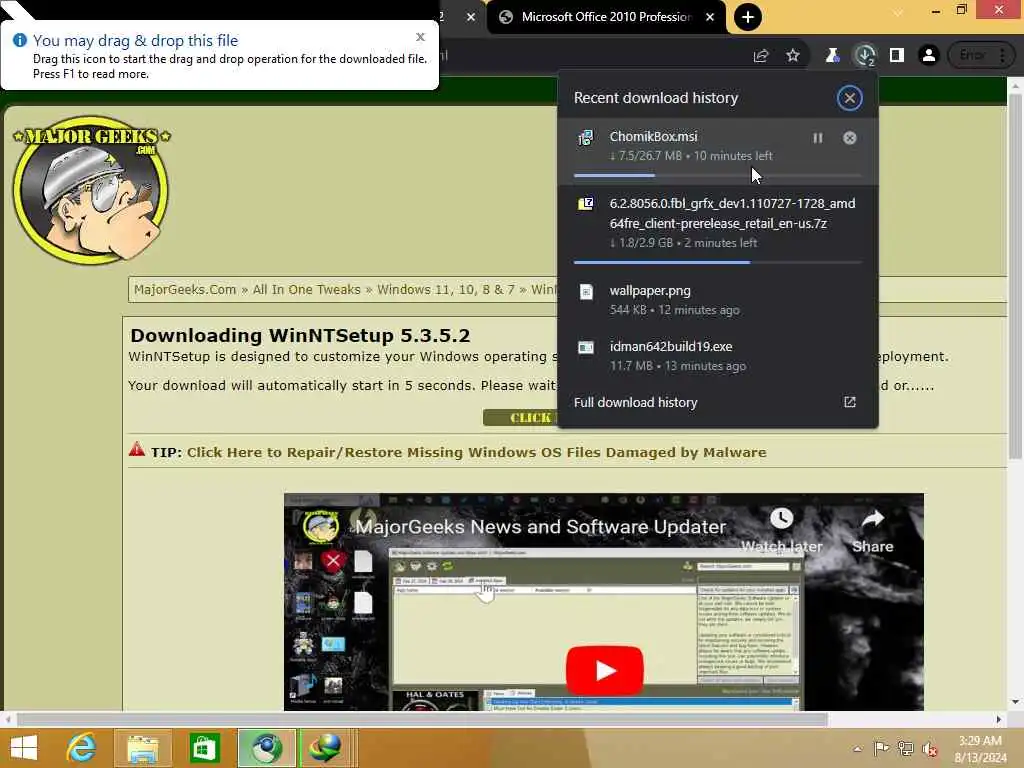Click the MajorGeeks channel avatar on video
This screenshot has height=768, width=1024.
321,526
